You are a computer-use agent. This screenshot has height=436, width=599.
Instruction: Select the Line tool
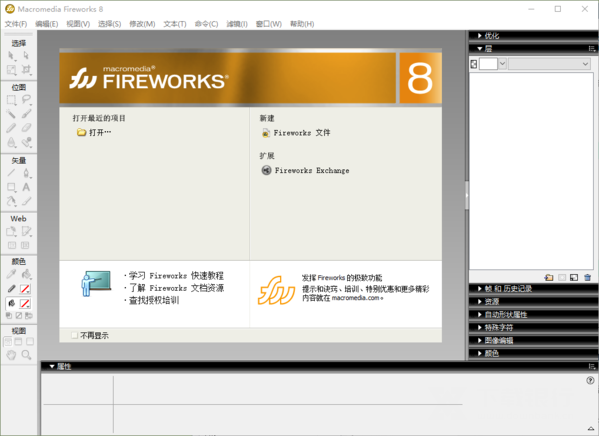11,173
